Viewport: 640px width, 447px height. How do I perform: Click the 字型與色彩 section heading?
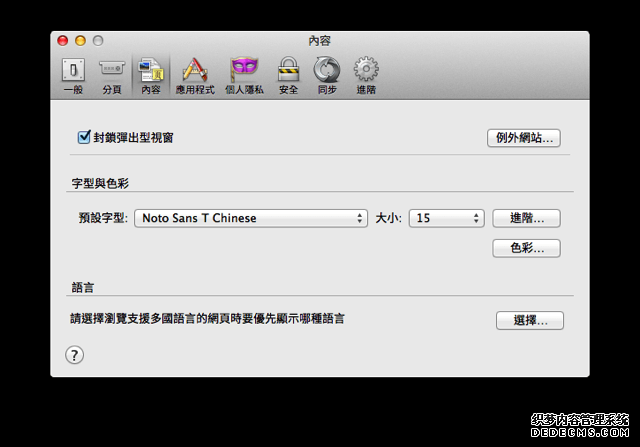coord(100,183)
